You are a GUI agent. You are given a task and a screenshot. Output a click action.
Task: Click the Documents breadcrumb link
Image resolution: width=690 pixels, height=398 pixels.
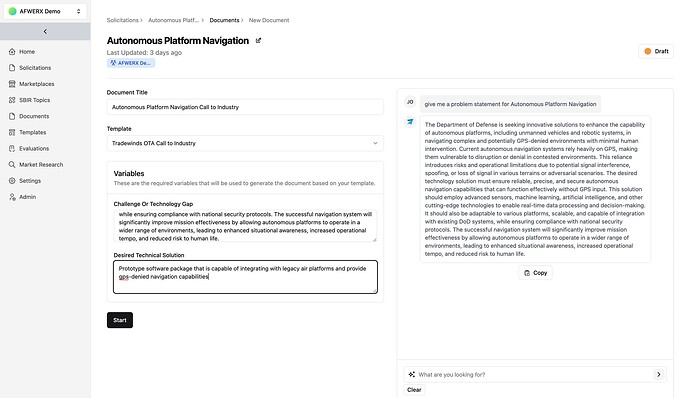224,20
